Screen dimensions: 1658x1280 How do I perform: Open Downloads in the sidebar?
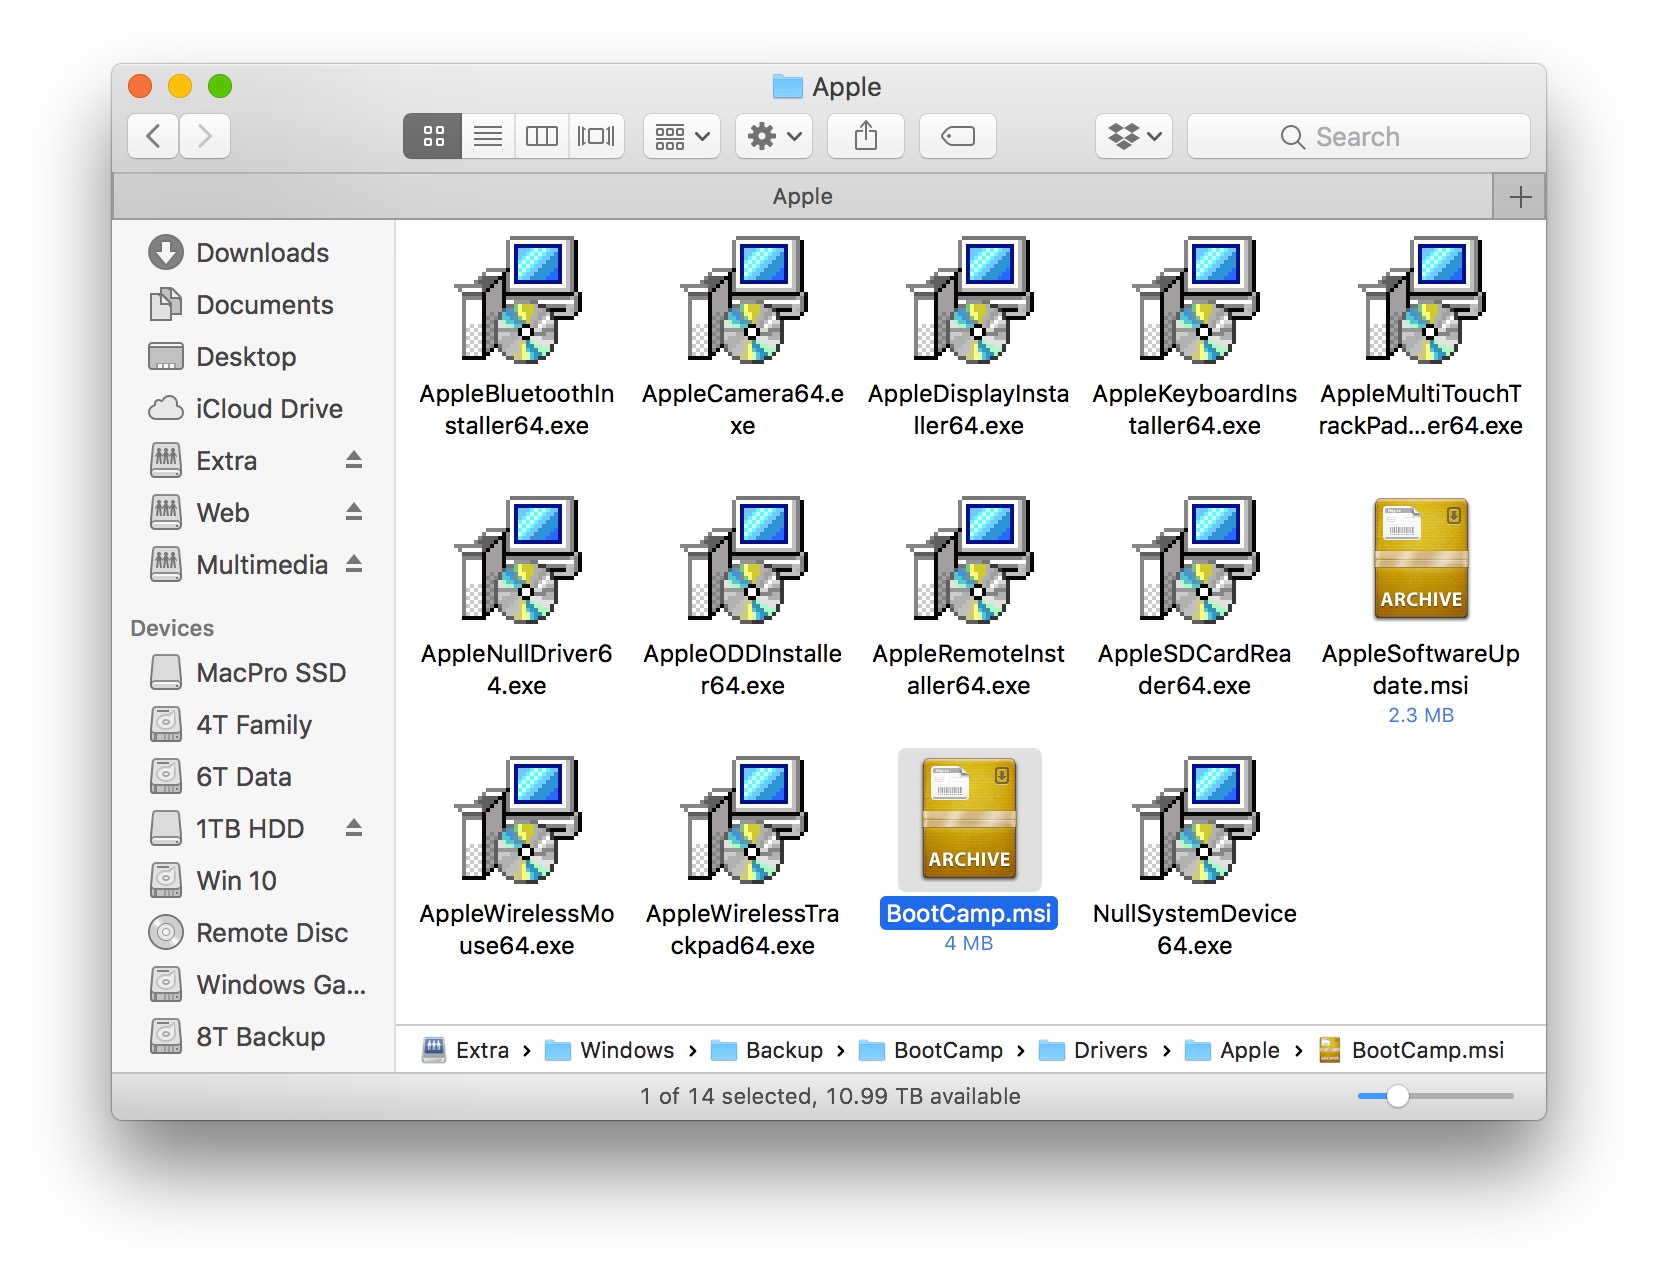238,253
